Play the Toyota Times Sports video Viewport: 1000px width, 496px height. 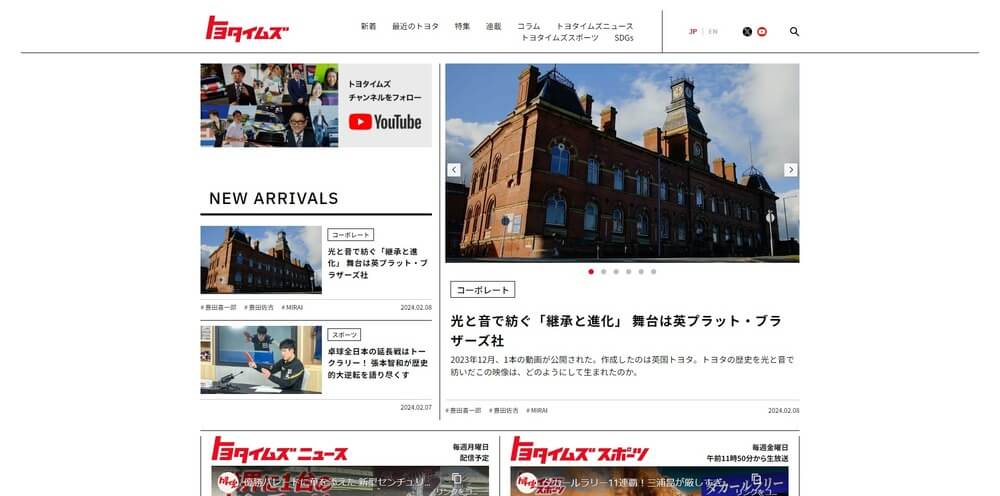(x=649, y=481)
